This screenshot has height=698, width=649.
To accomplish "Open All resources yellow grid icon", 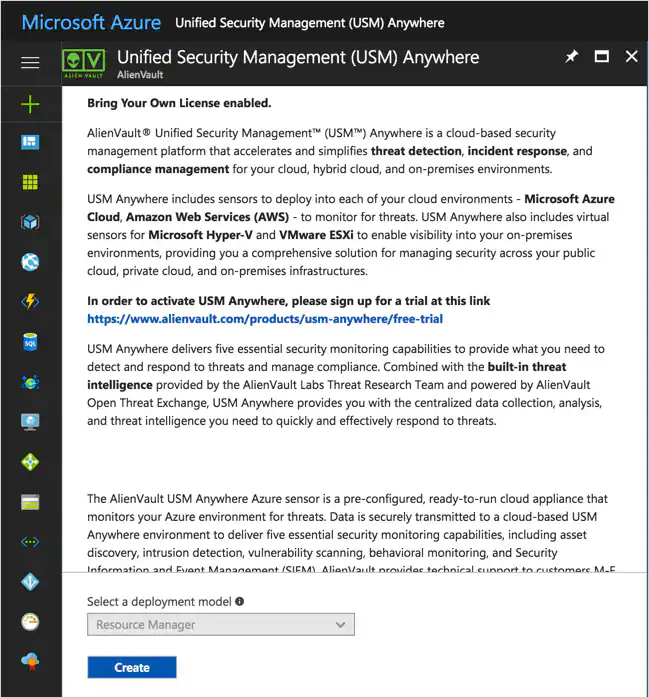I will point(30,182).
